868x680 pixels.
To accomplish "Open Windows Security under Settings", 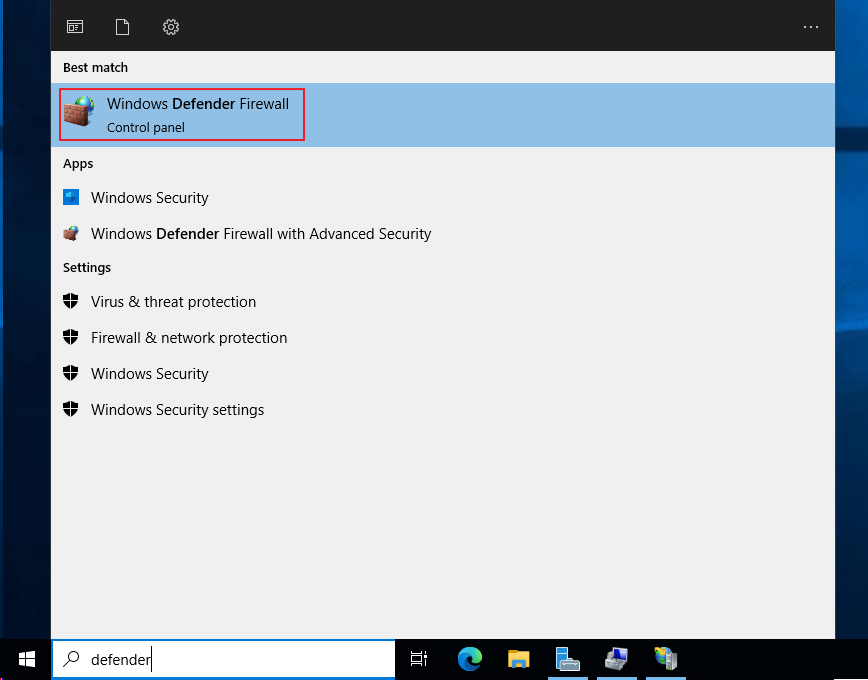I will 443,374.
